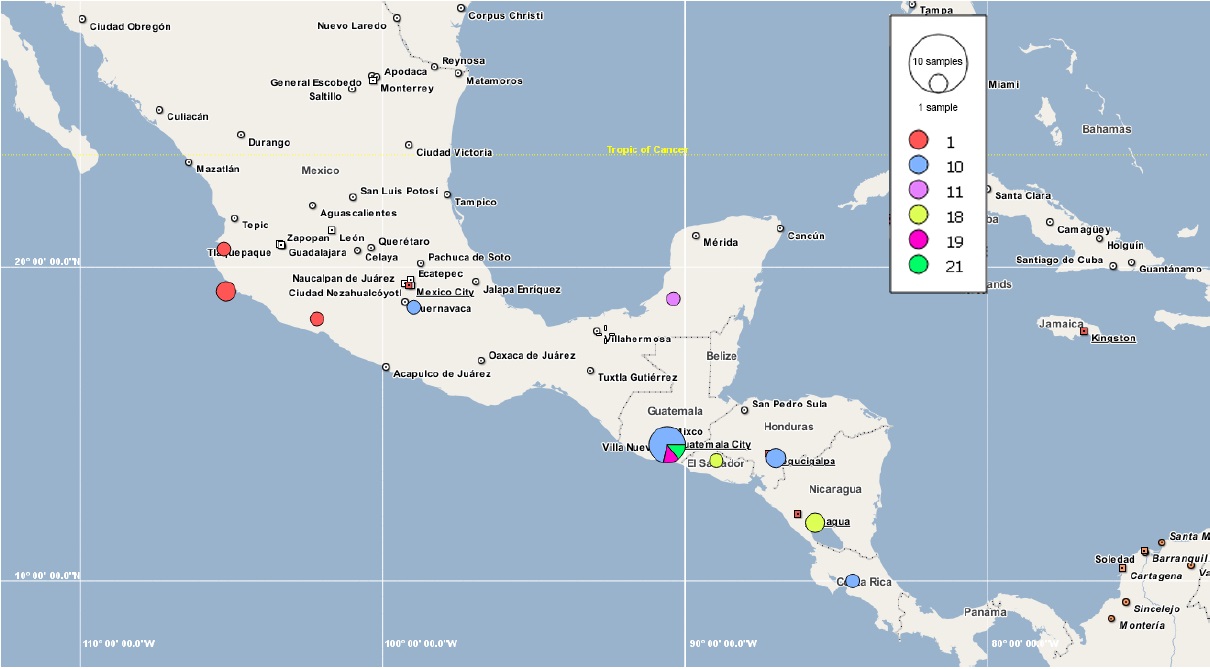Select the blue marker beside Juticalpa
Image resolution: width=1210 pixels, height=669 pixels.
point(775,457)
